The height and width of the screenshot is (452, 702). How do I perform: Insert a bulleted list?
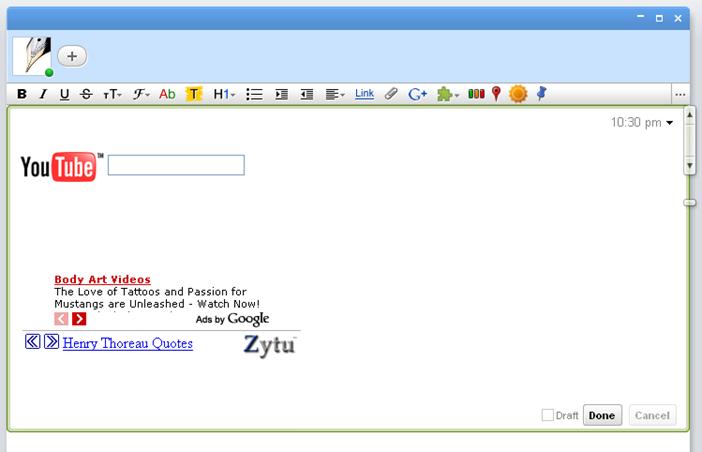coord(254,94)
